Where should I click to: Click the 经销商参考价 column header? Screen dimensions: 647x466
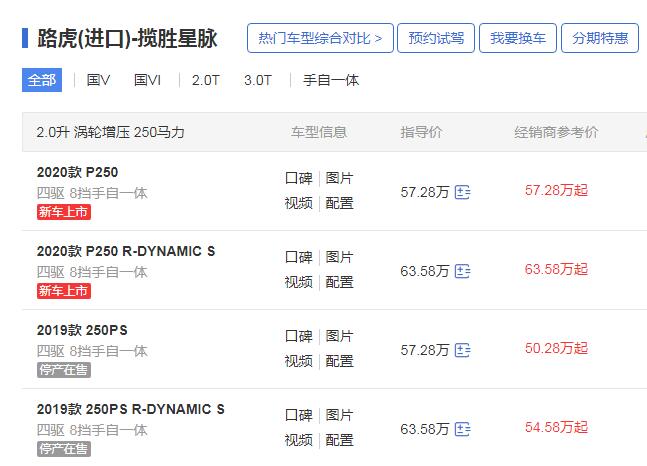tap(556, 132)
